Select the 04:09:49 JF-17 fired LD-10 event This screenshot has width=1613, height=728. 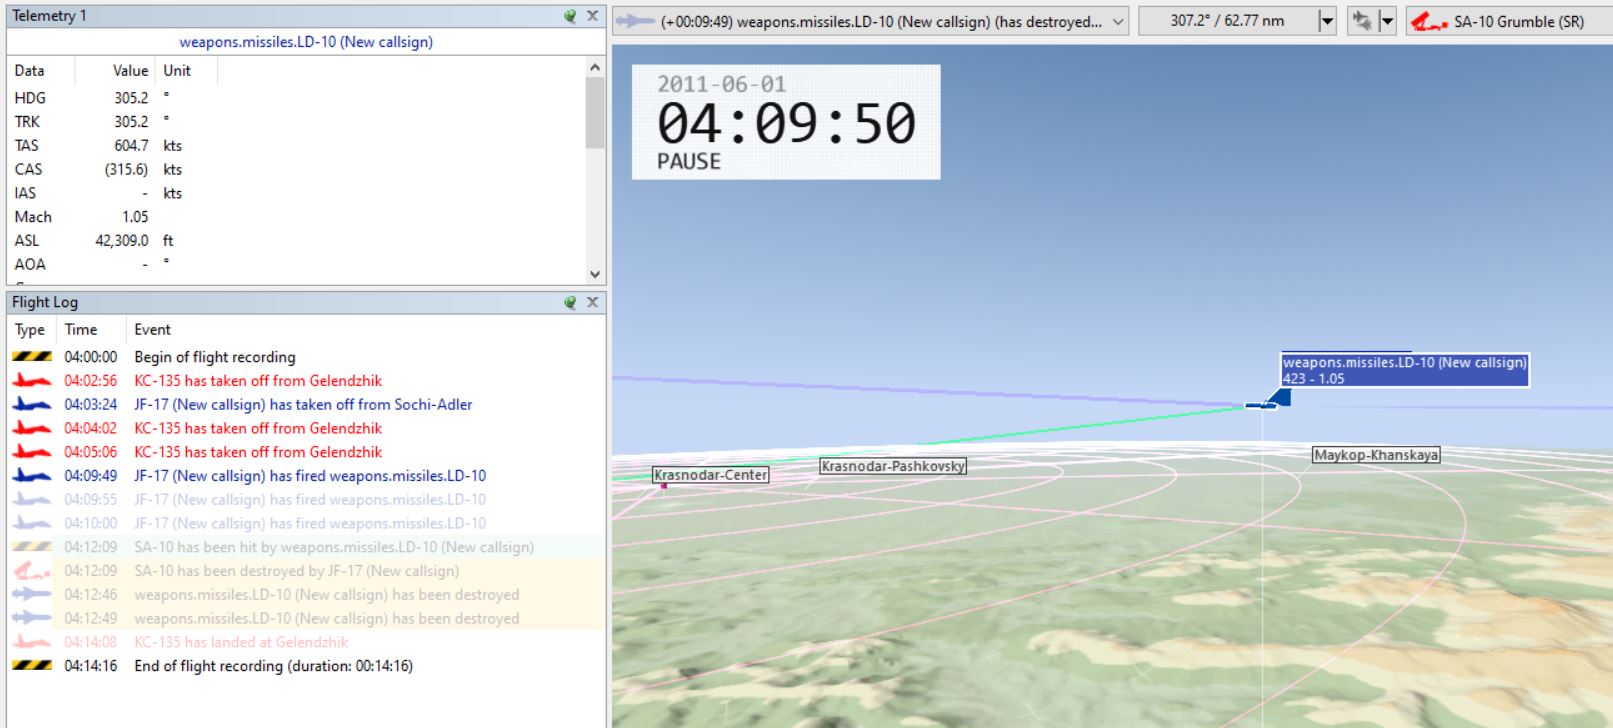[x=306, y=476]
